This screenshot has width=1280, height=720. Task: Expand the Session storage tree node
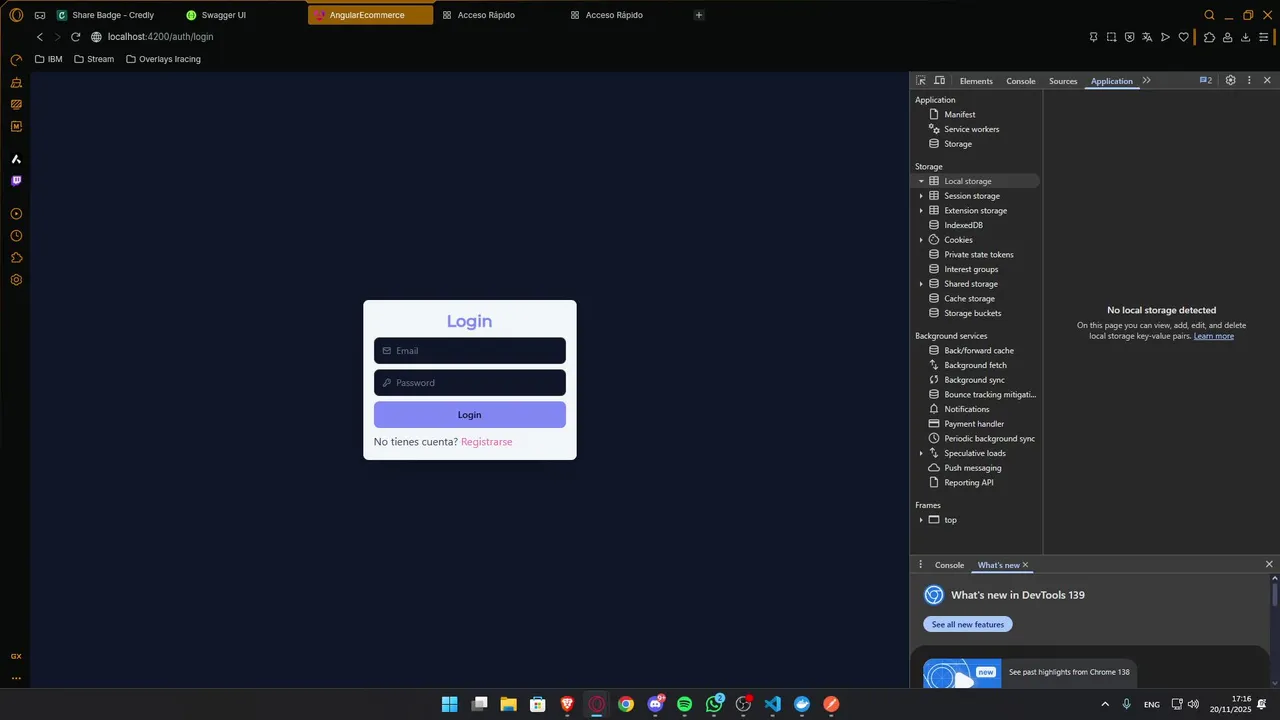point(921,196)
